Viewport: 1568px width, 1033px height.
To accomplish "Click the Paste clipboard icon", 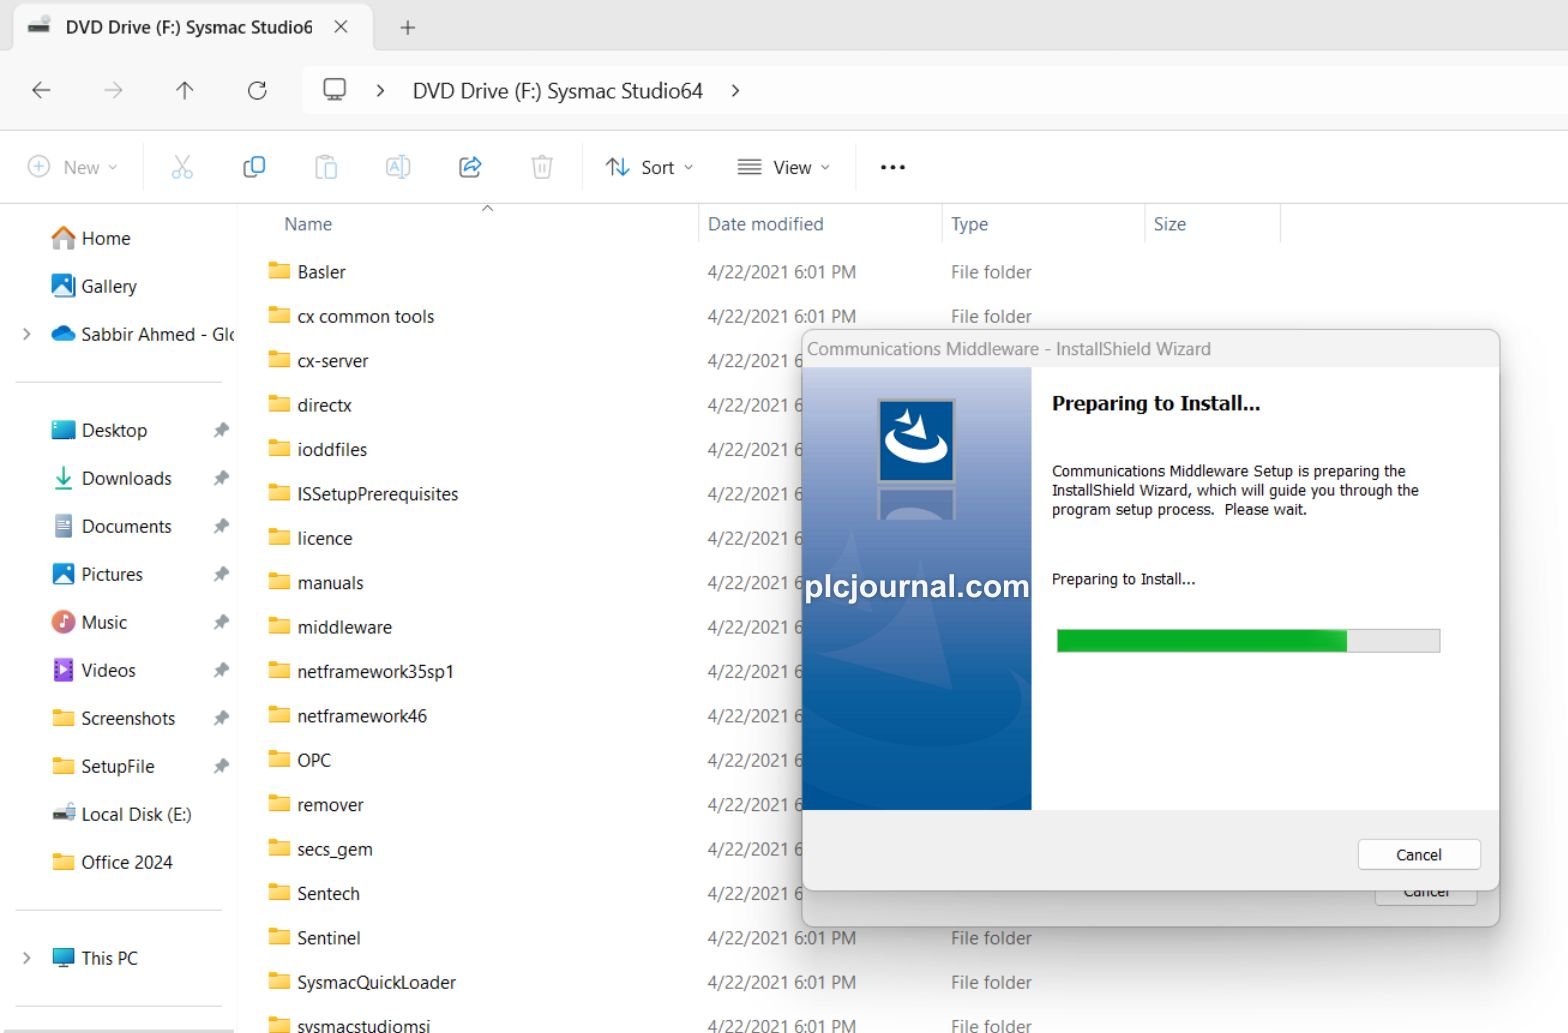I will (x=326, y=167).
